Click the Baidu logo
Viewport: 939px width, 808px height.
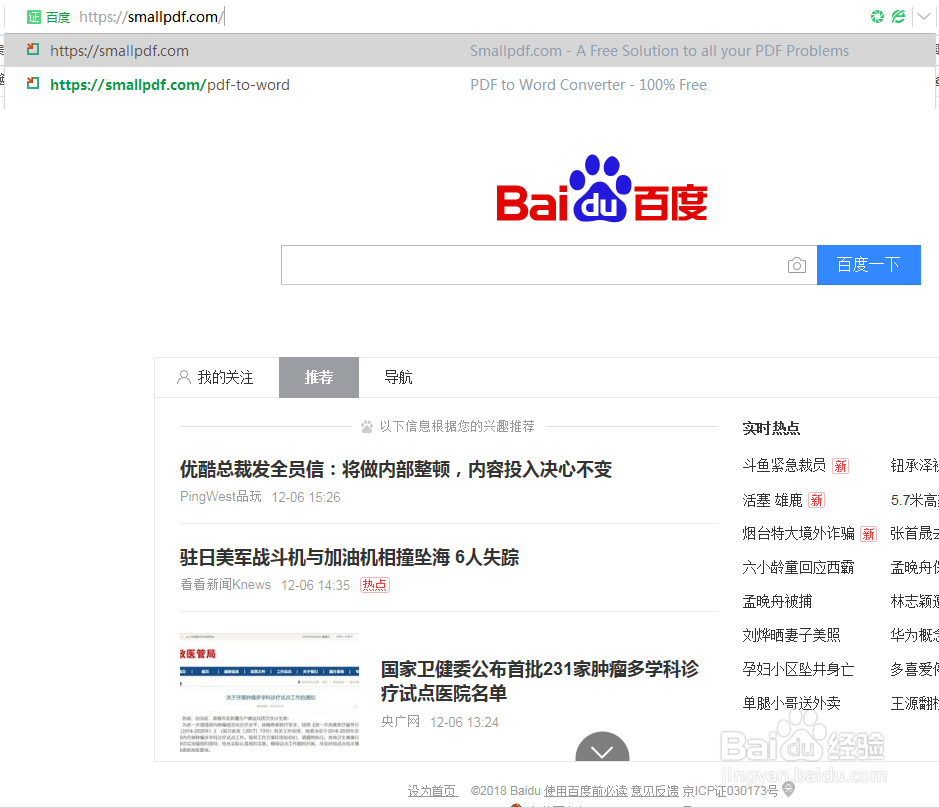click(x=602, y=189)
